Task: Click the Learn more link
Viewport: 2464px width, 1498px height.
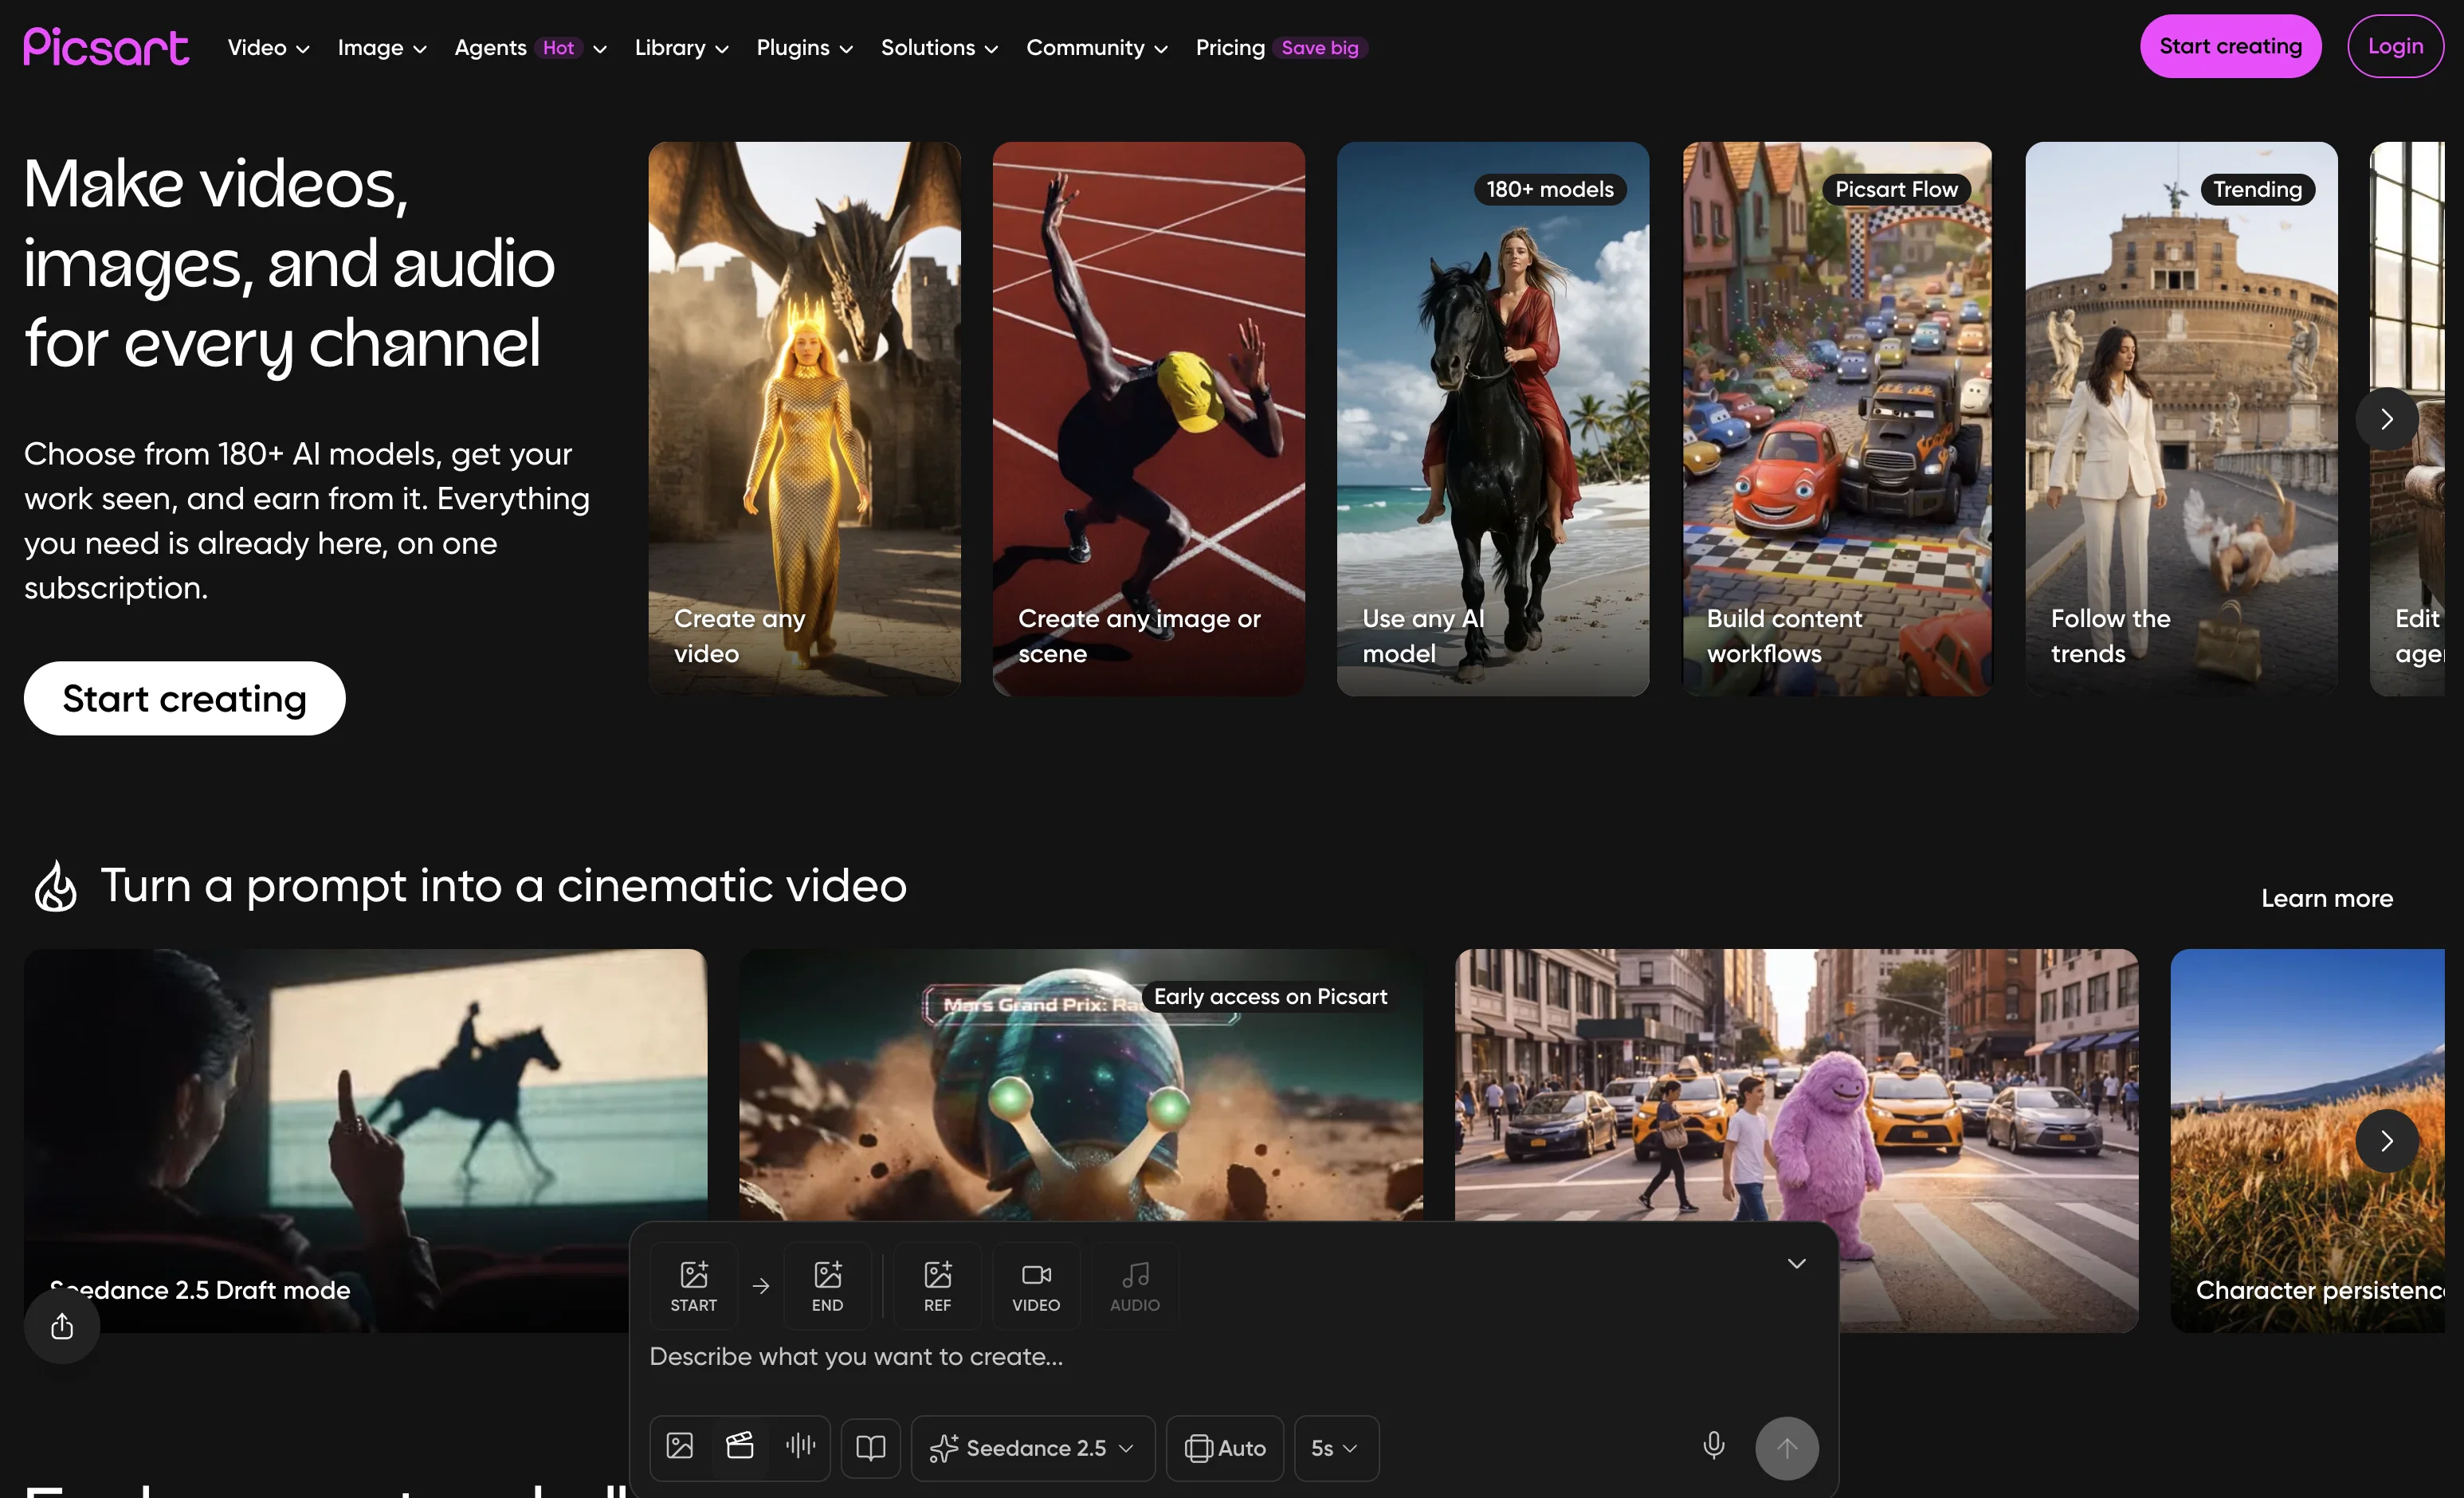Action: coord(2326,898)
